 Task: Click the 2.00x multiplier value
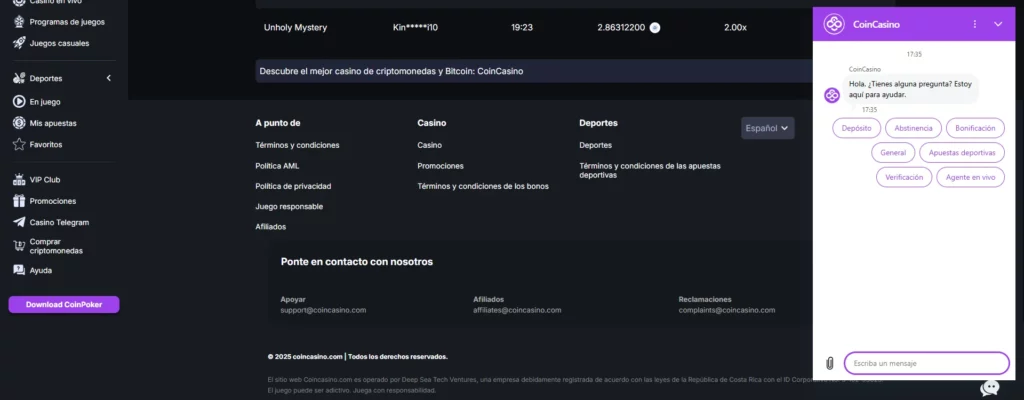(x=735, y=27)
